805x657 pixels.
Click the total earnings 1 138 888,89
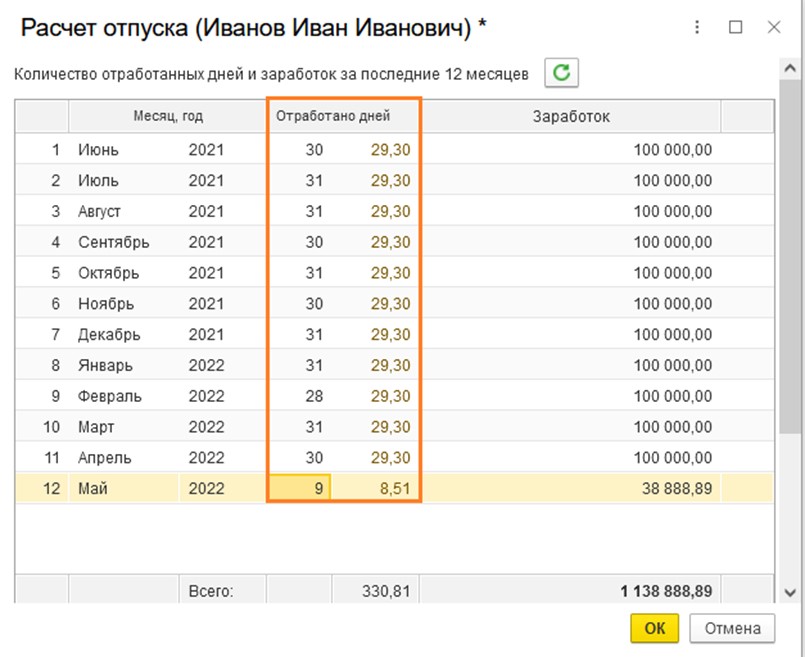click(x=666, y=591)
